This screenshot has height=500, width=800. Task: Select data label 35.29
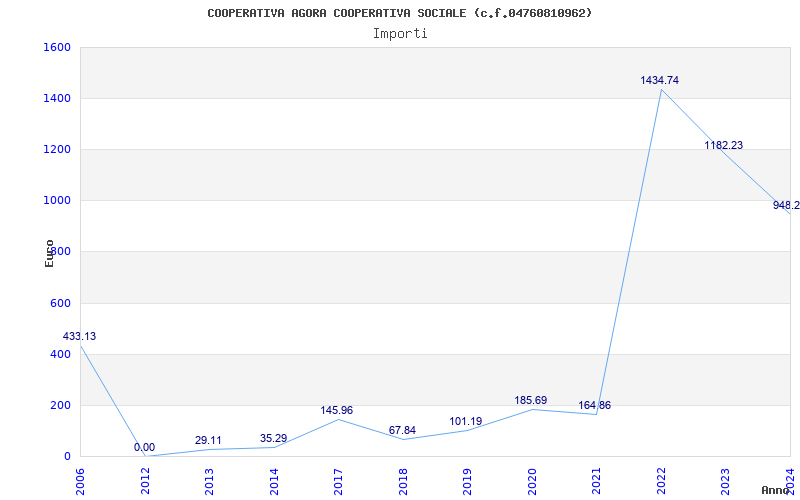[273, 438]
